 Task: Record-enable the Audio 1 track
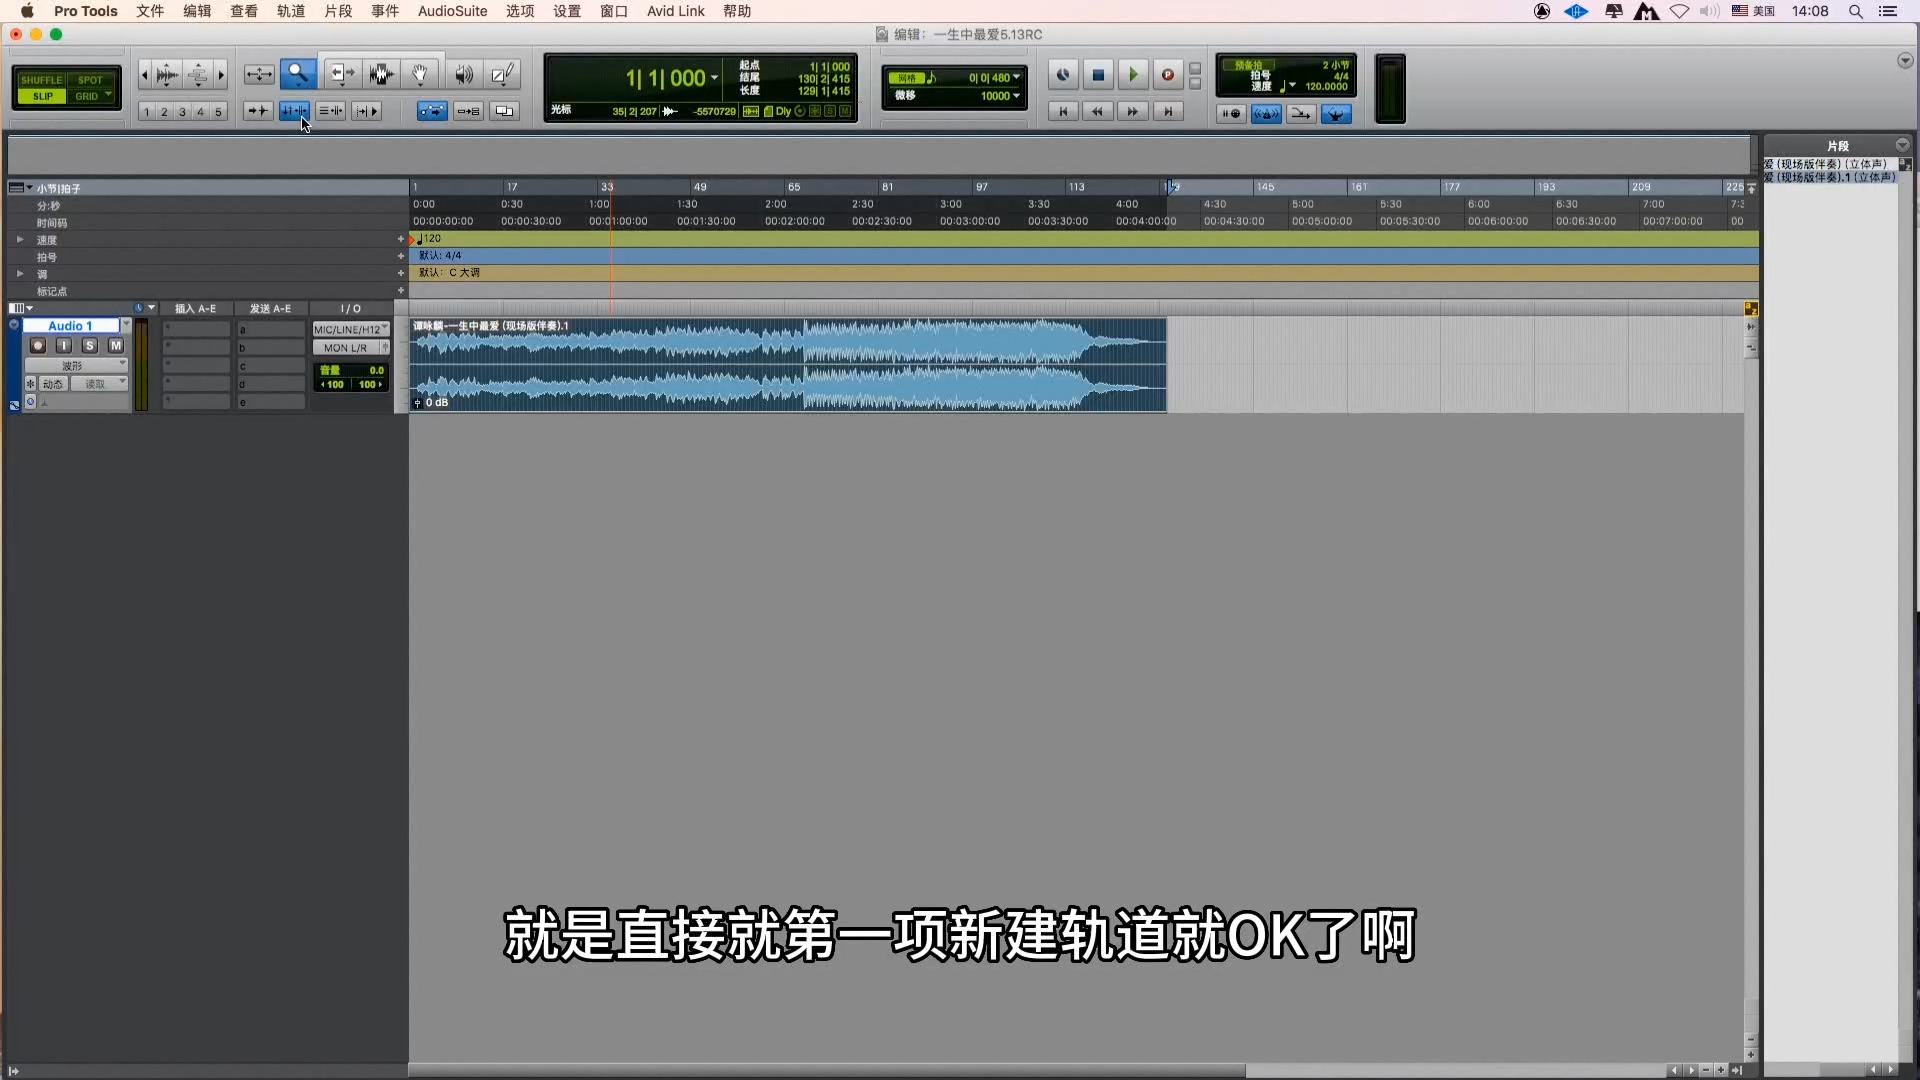coord(38,346)
